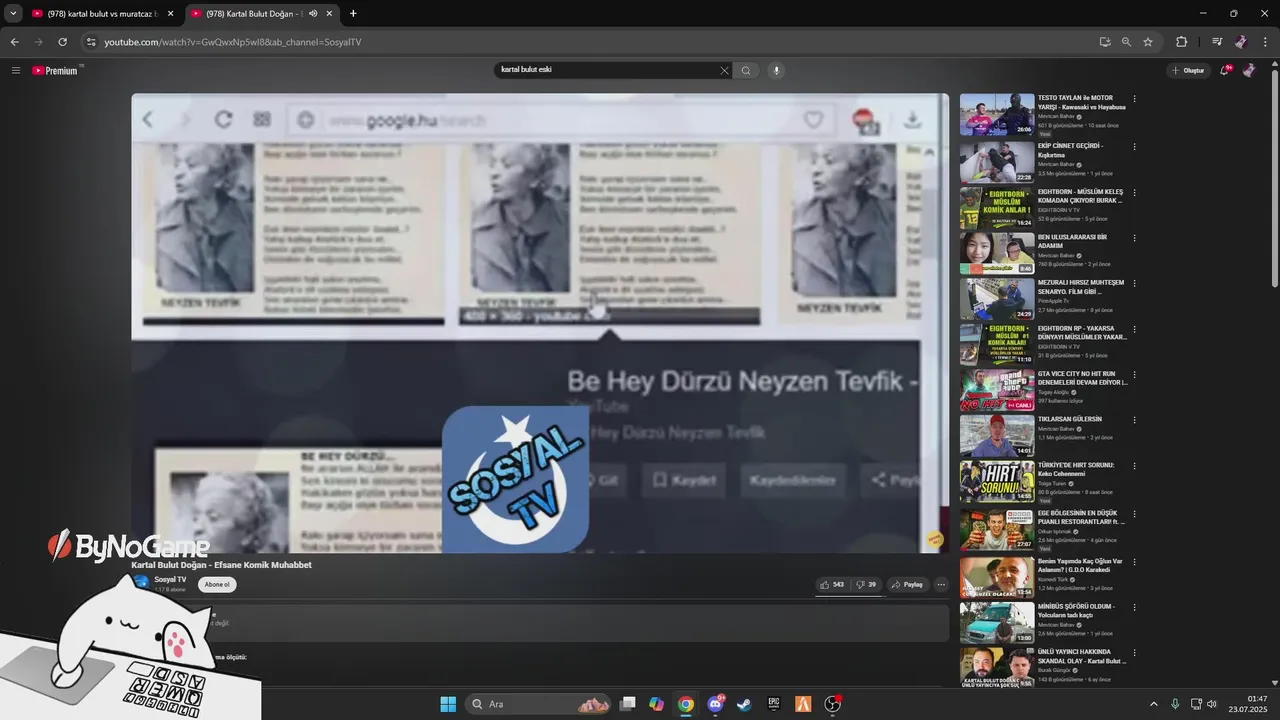
Task: Open options for MİNİBÜS ŞOFÖRÜ OLDUM video
Action: 1134,607
